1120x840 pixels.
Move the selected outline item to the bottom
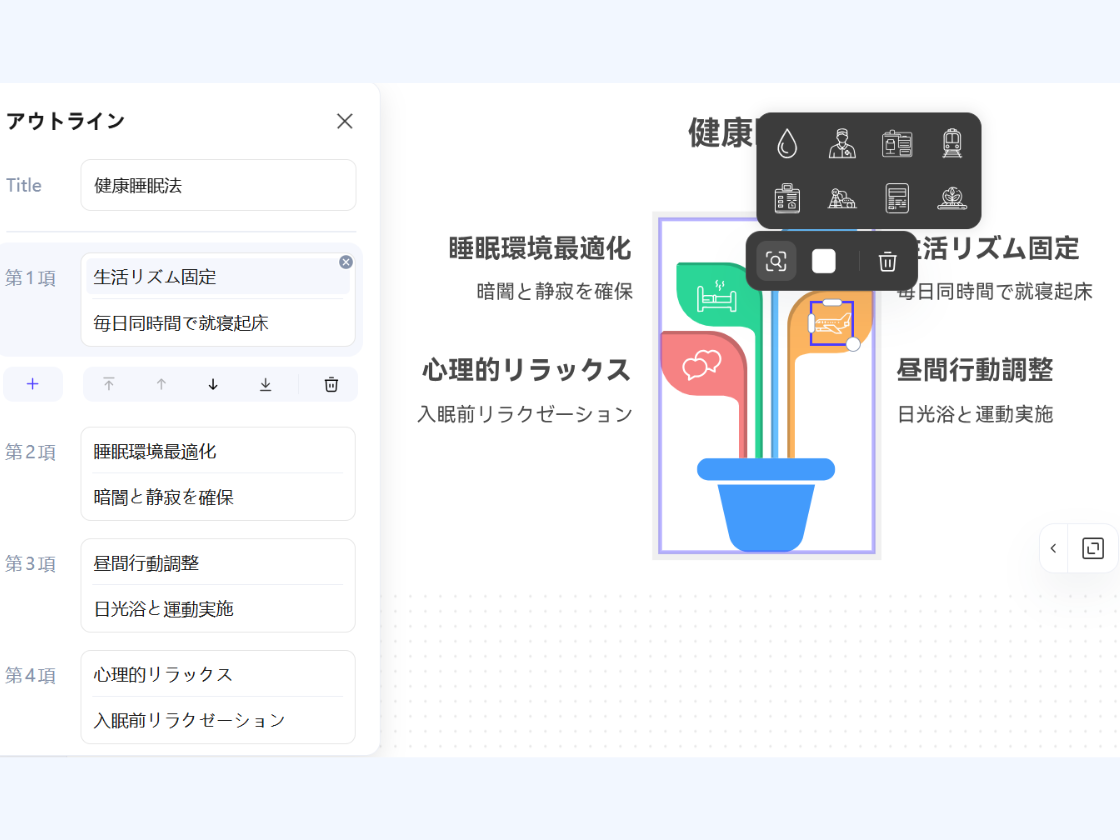tap(264, 384)
